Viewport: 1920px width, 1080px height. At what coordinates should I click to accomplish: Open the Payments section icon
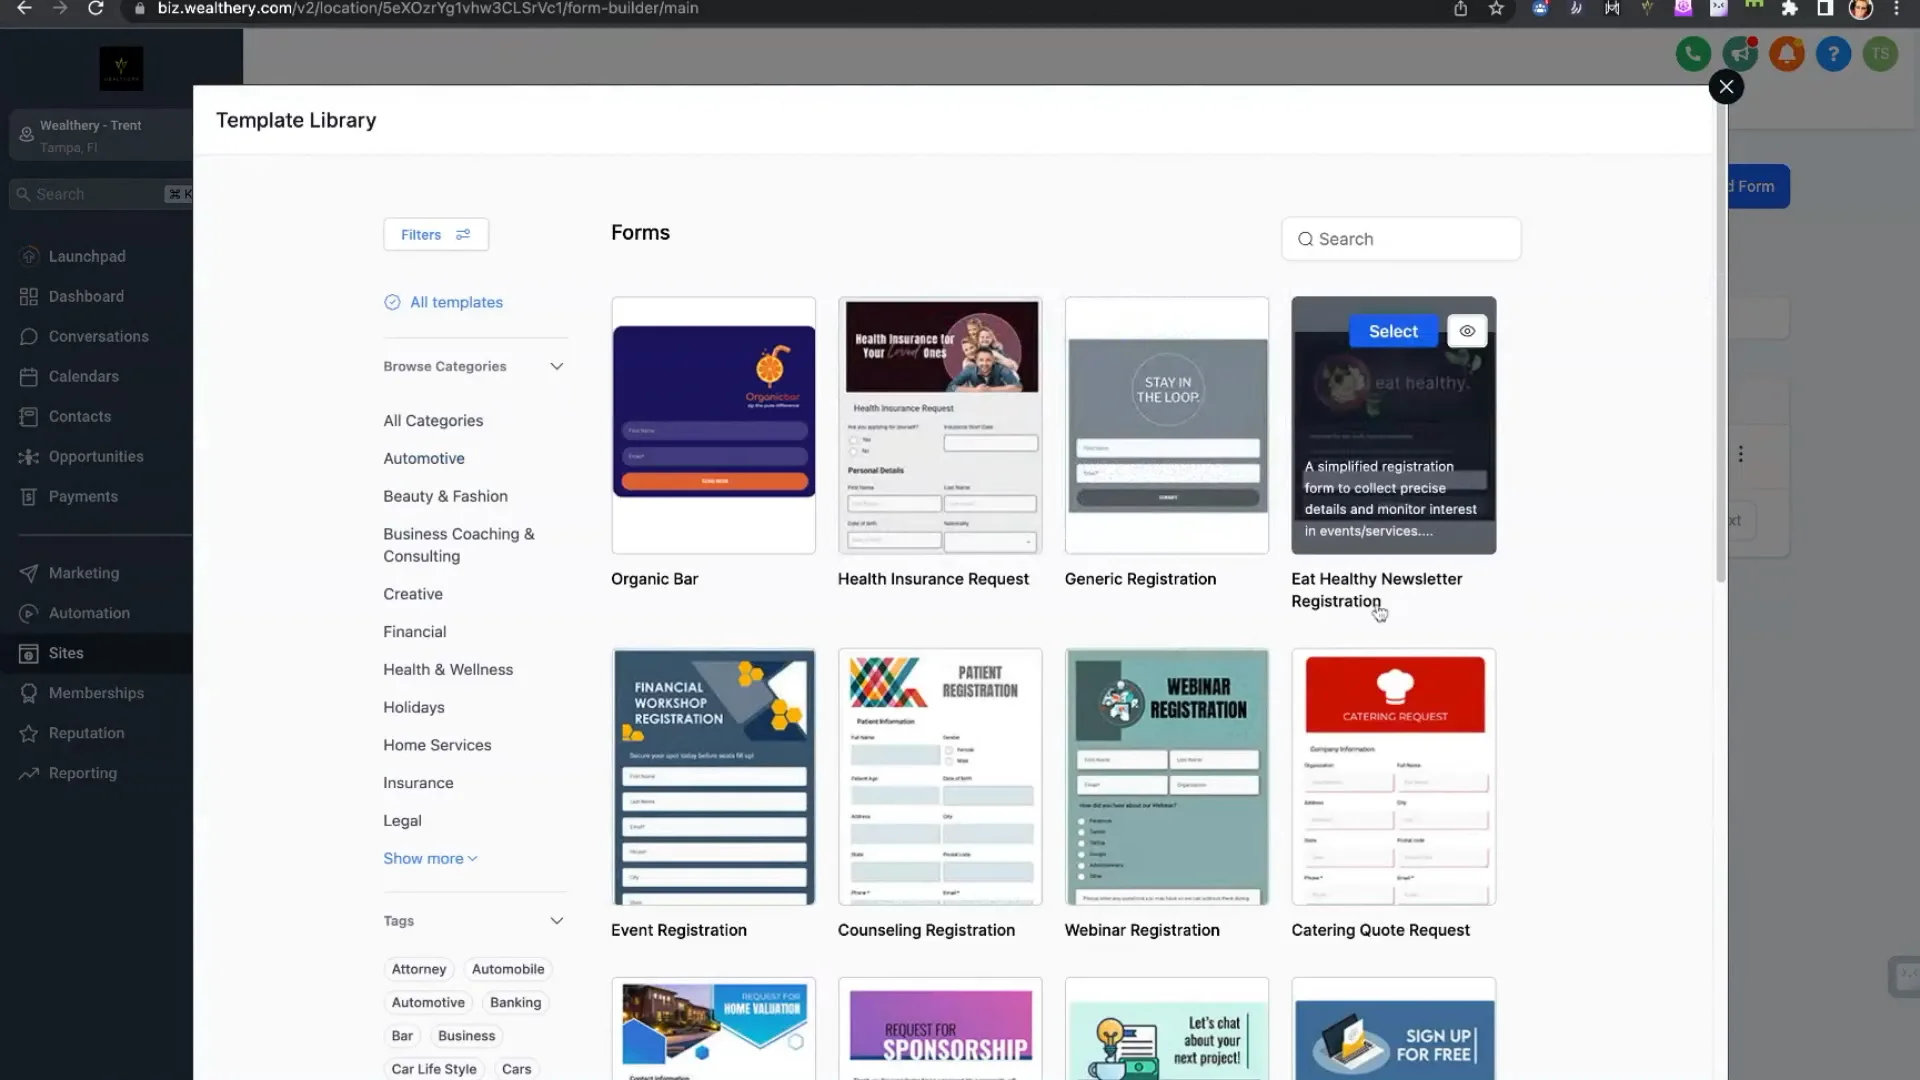click(x=29, y=496)
